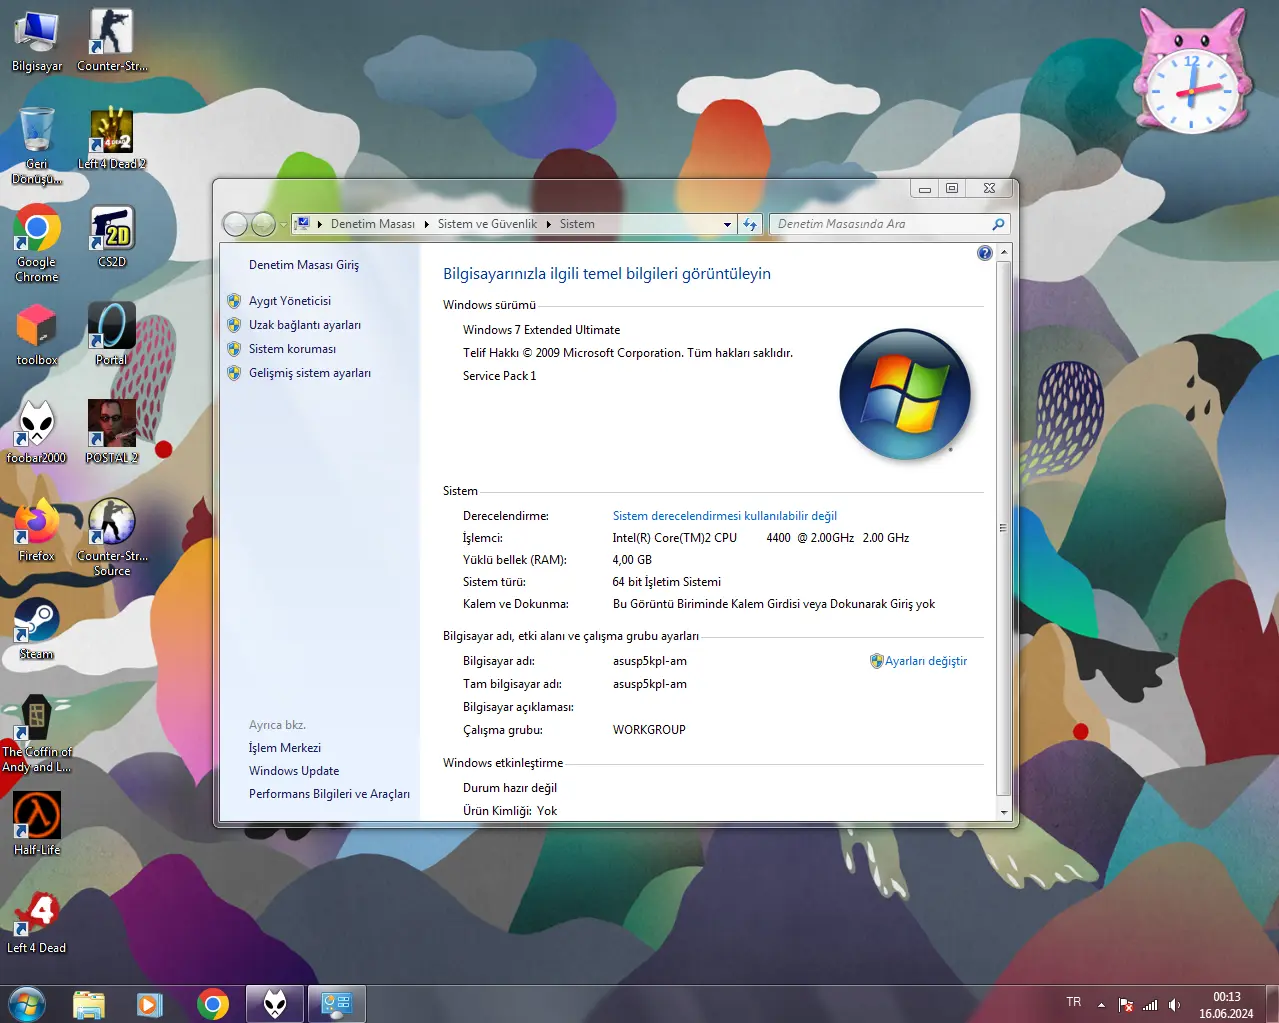Select The Coffin of Andy desktop shortcut

37,734
